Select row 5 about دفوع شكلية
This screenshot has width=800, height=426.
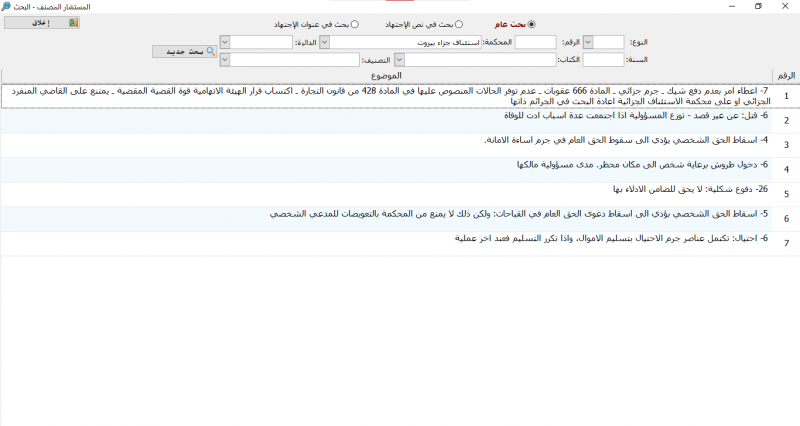click(x=386, y=194)
